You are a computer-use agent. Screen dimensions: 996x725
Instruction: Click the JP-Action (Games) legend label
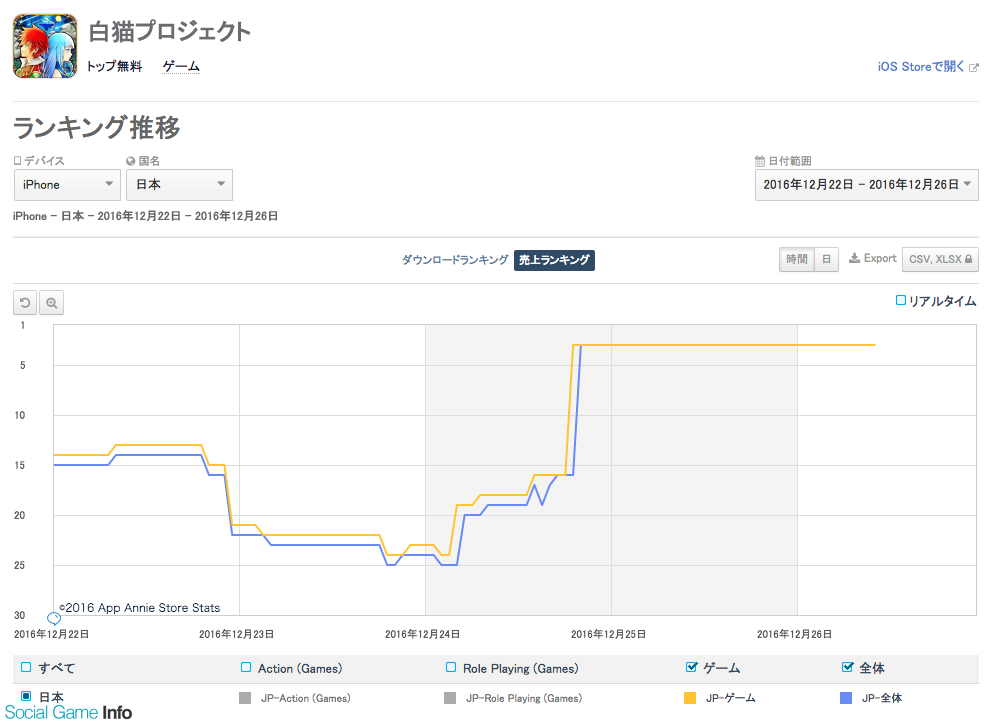coord(306,698)
